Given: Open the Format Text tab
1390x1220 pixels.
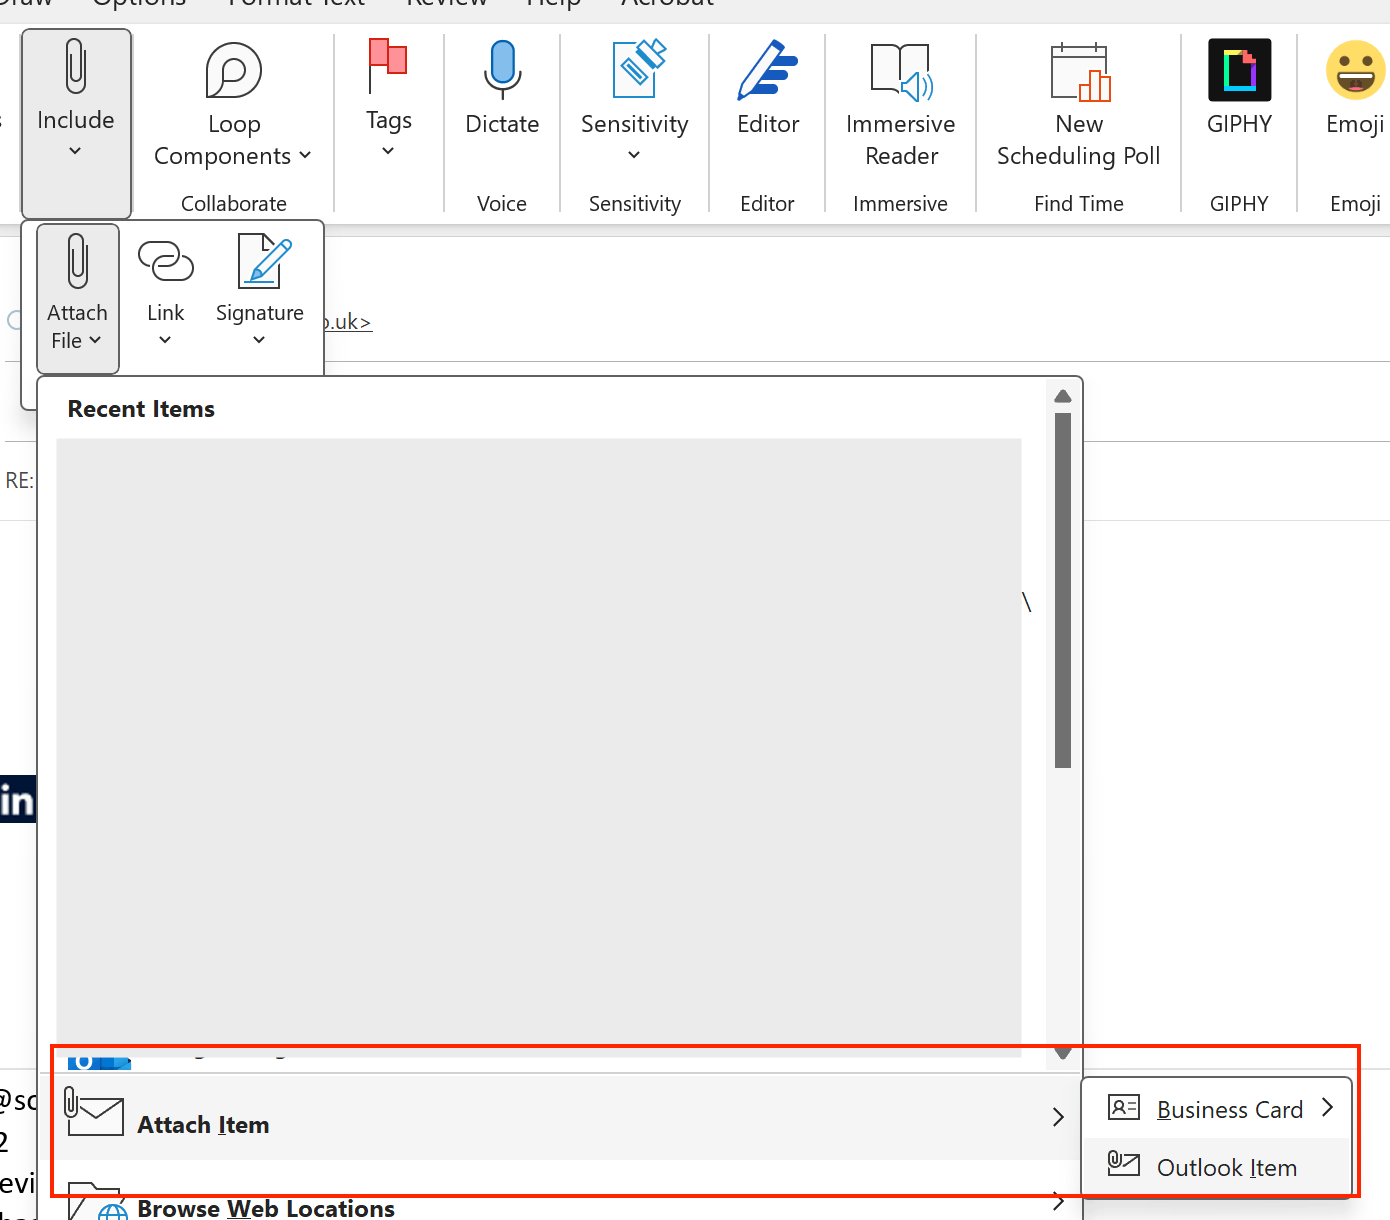Looking at the screenshot, I should click(295, 5).
